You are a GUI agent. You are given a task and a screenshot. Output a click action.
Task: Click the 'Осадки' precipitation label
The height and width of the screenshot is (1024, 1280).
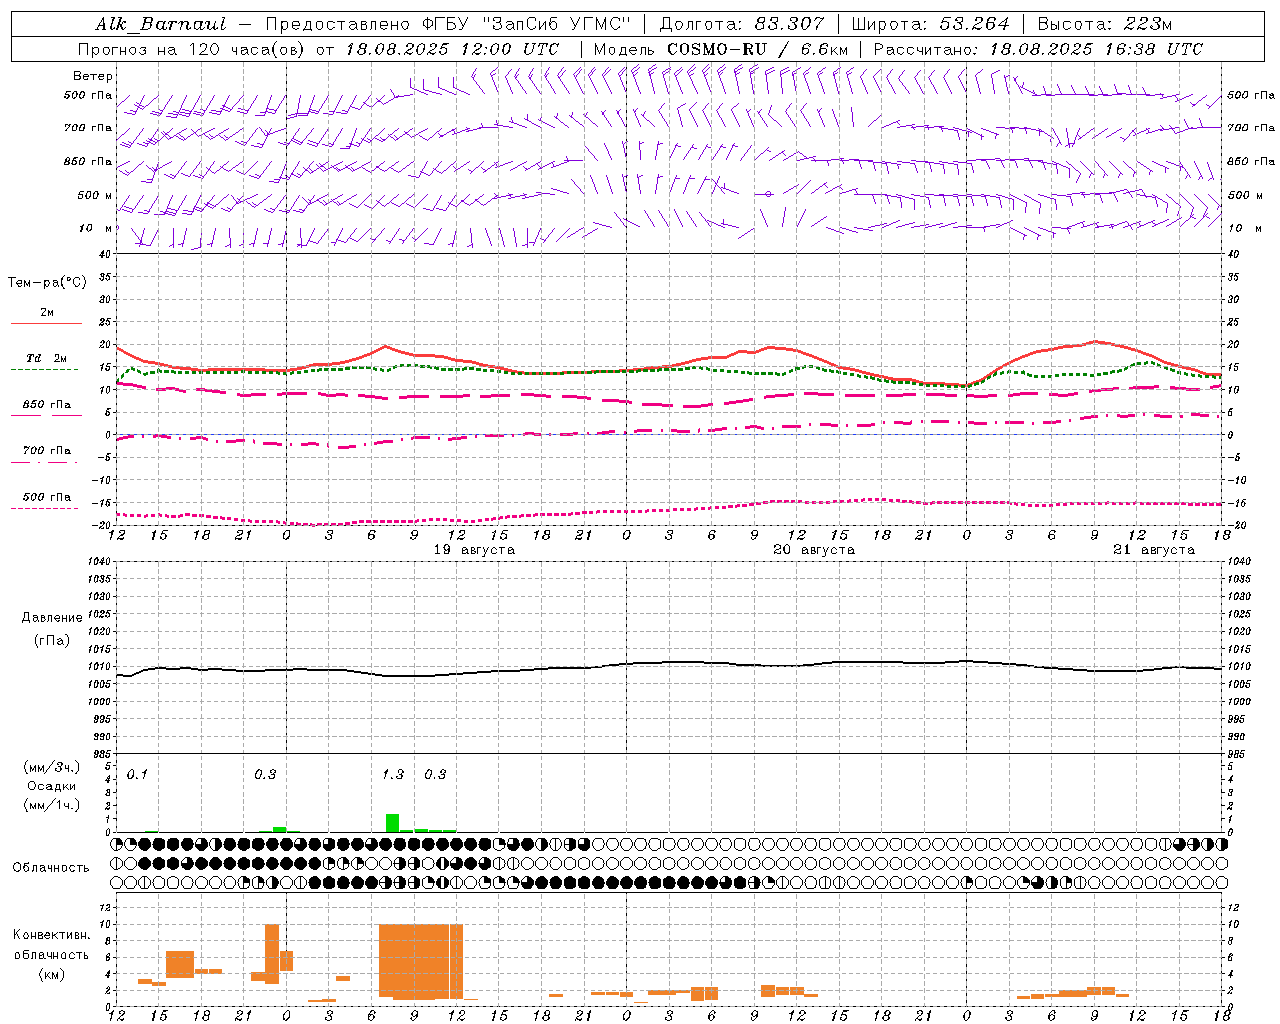pos(52,786)
